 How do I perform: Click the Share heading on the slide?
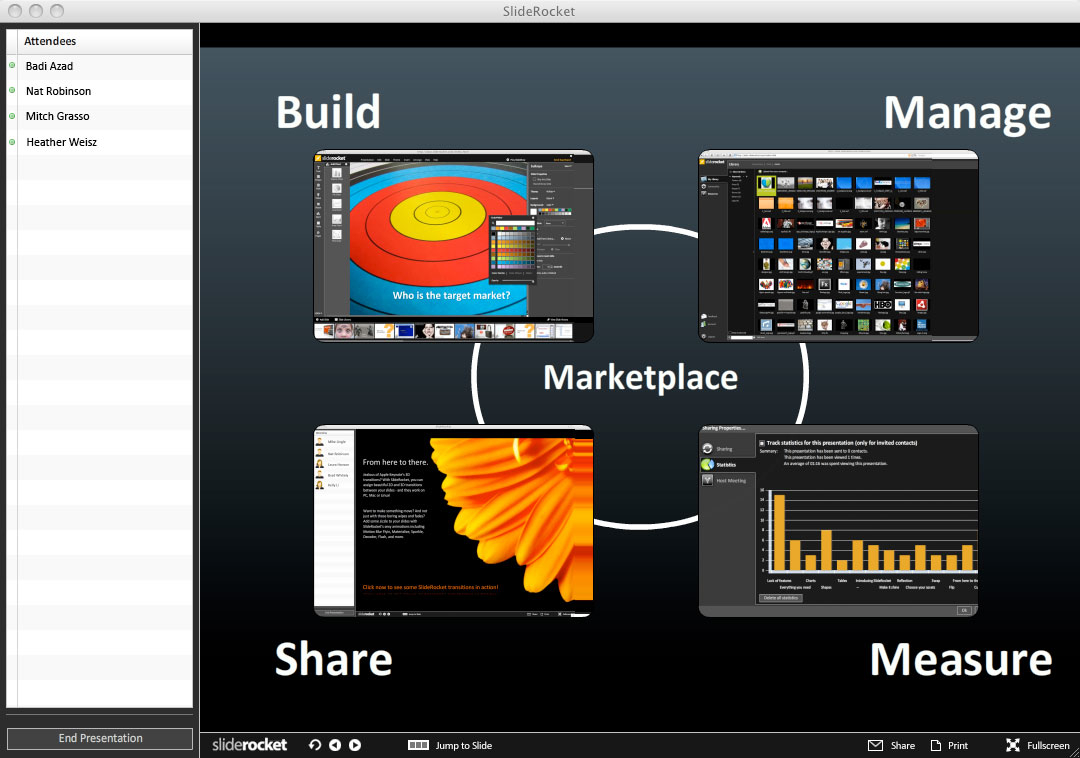333,659
